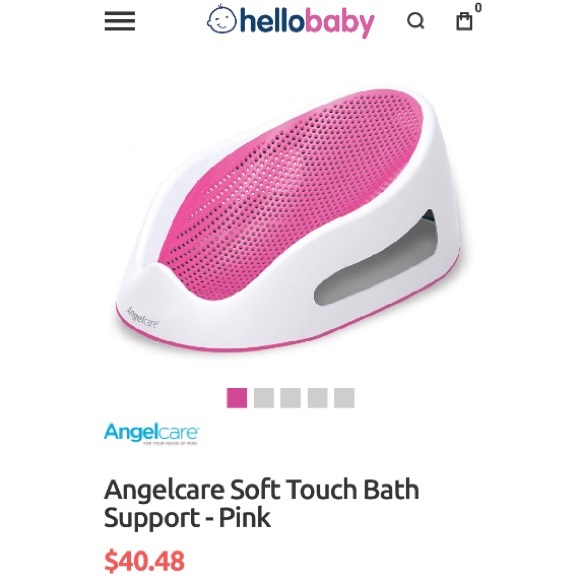Click the Angelcare imprint on product base
The height and width of the screenshot is (580, 580).
pyautogui.click(x=142, y=317)
